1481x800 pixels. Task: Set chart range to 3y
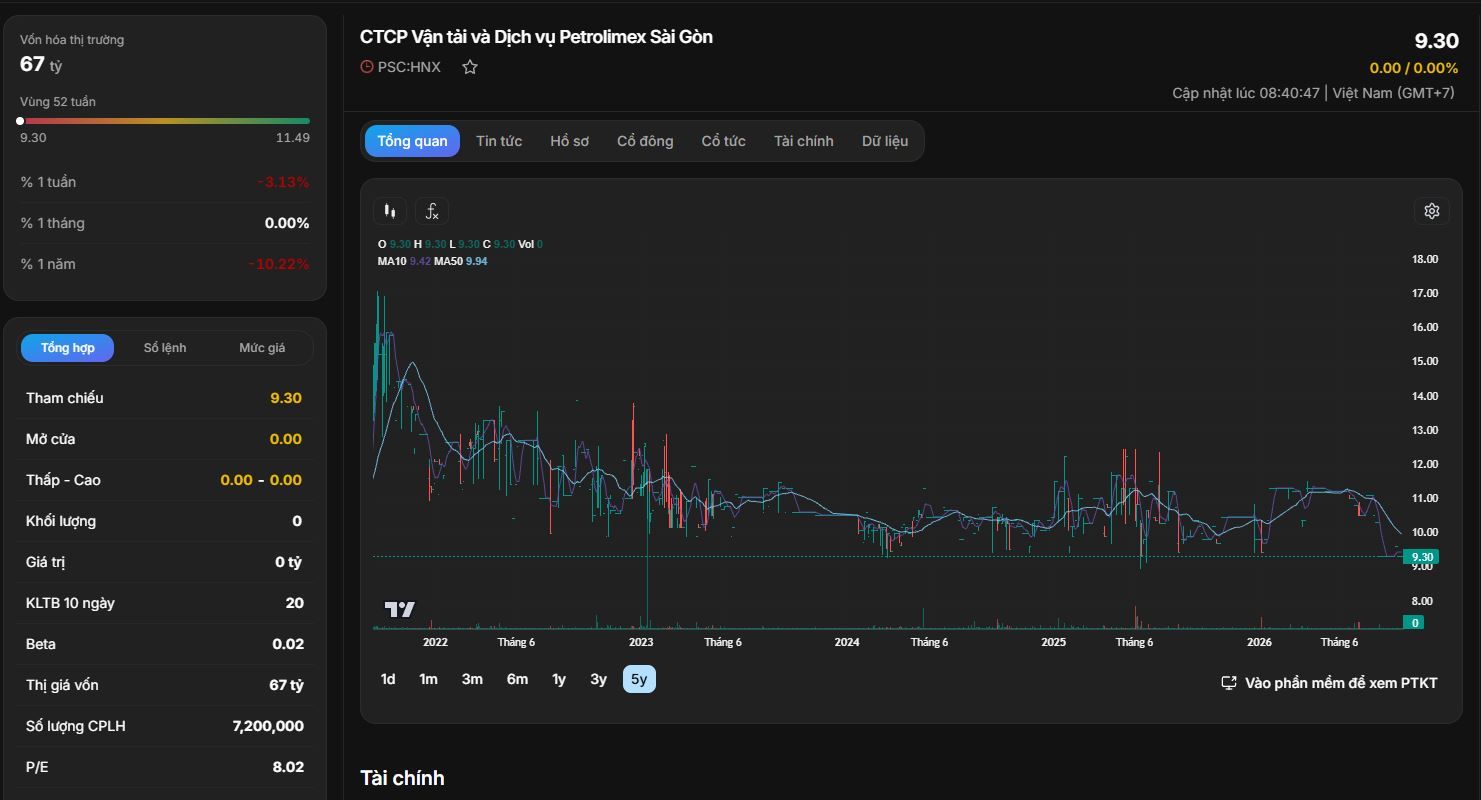pos(598,679)
